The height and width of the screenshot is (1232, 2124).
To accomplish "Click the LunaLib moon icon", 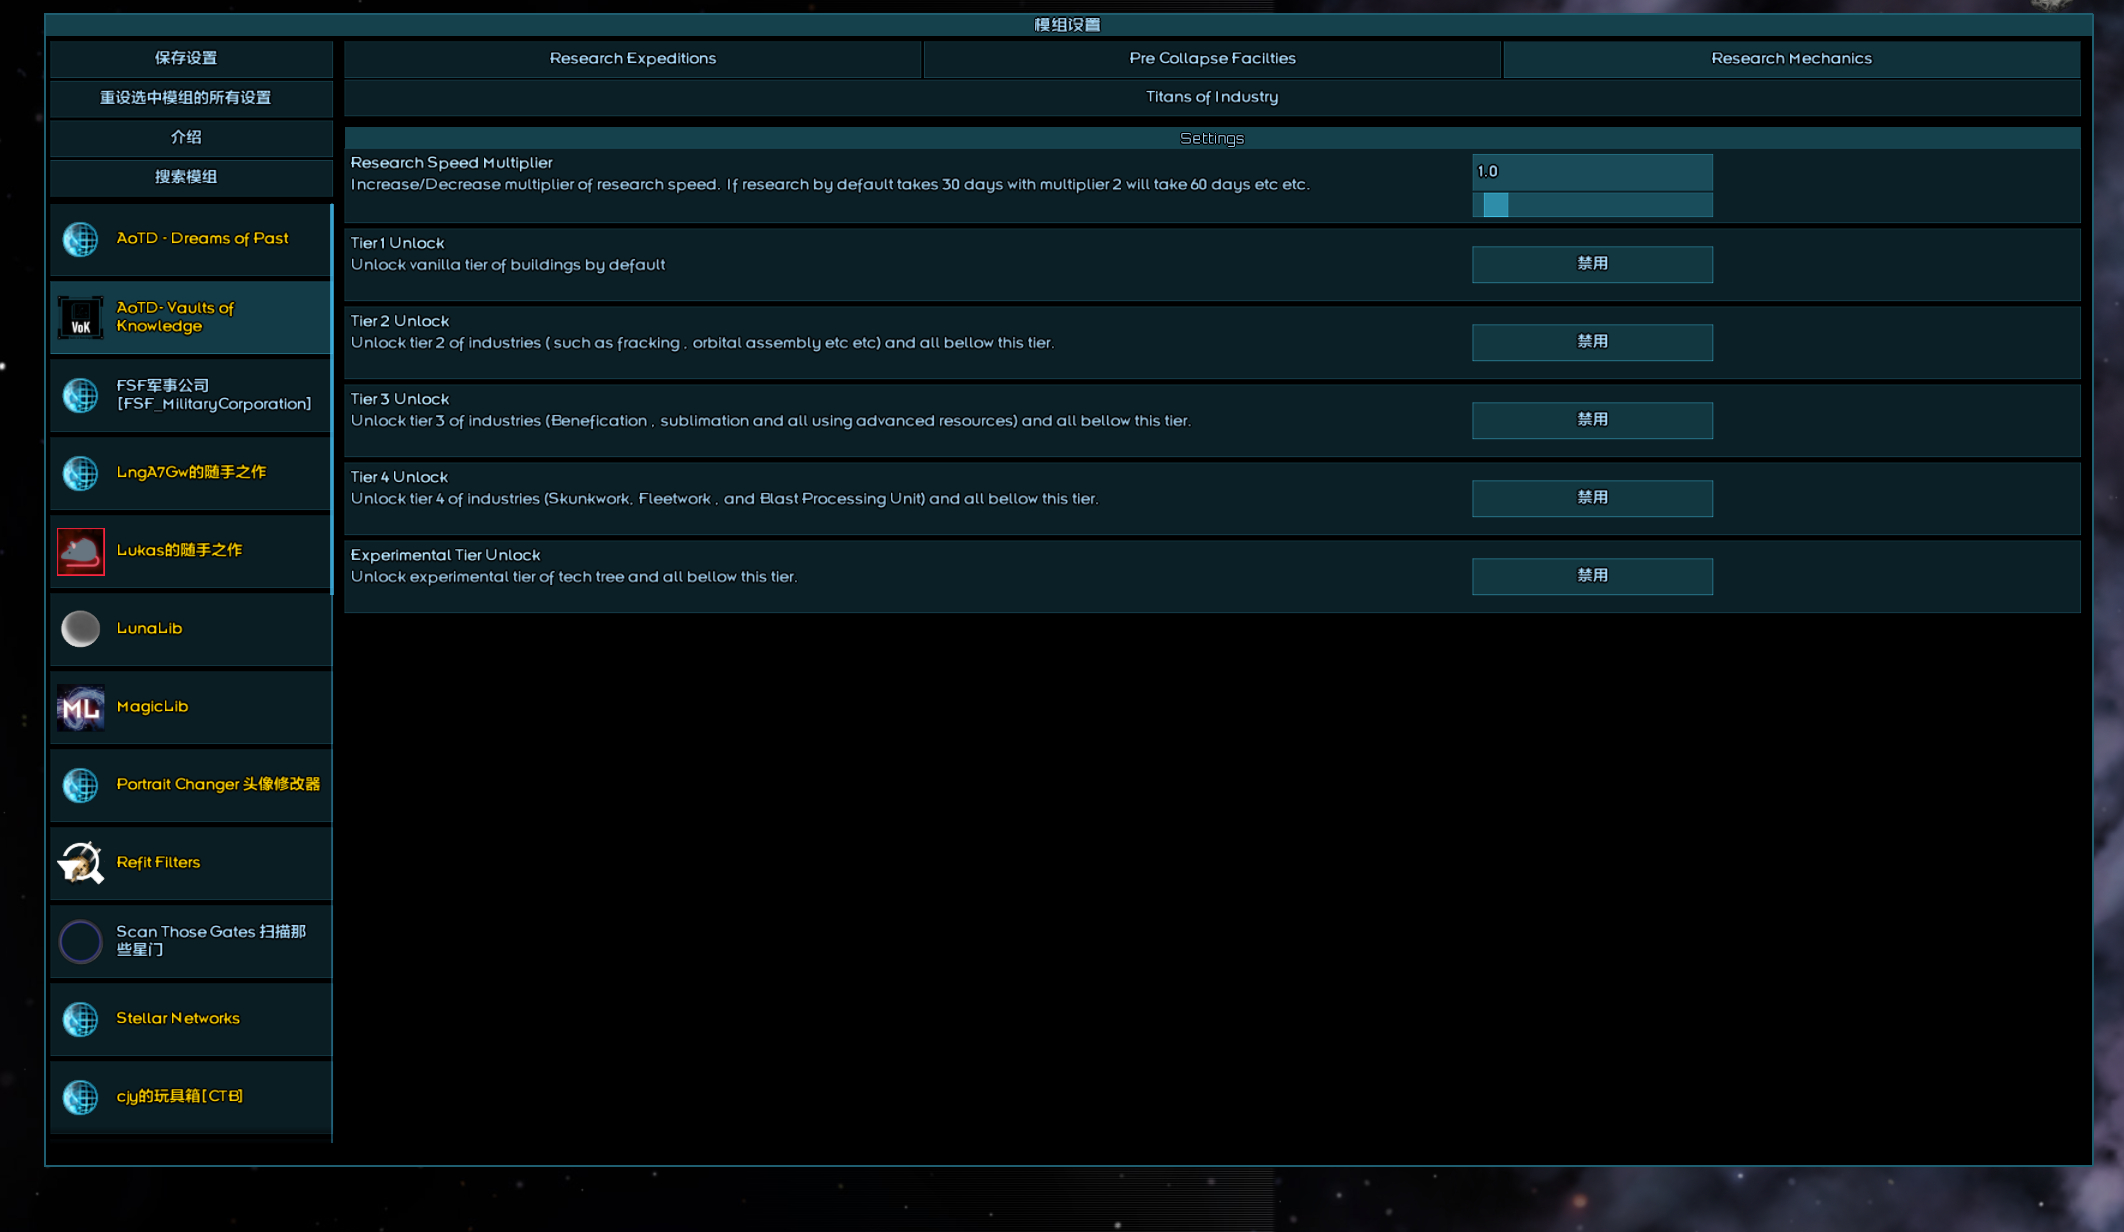I will [80, 629].
